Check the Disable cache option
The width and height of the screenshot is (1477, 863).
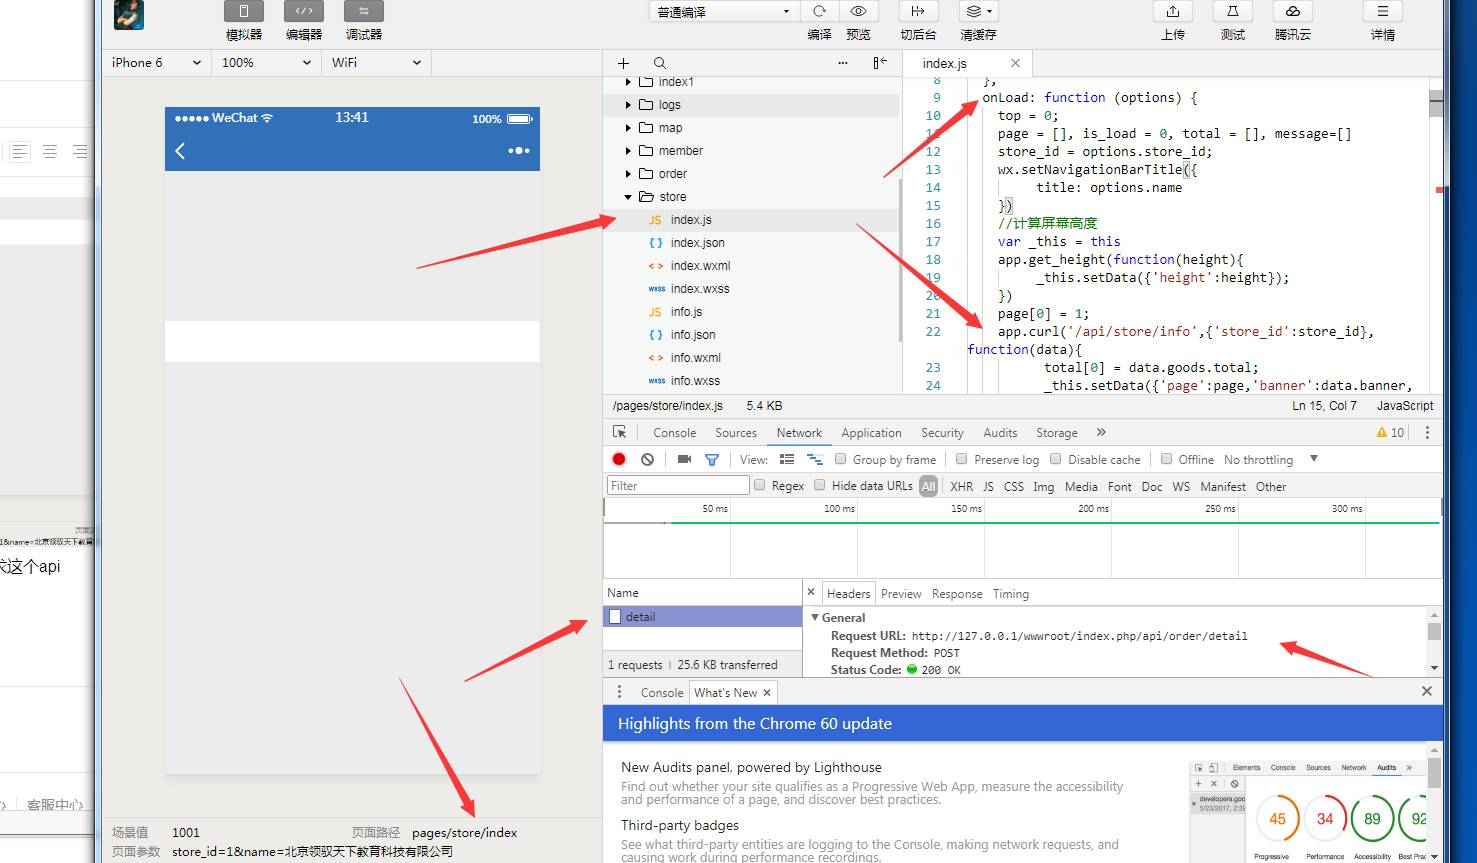pyautogui.click(x=1055, y=459)
